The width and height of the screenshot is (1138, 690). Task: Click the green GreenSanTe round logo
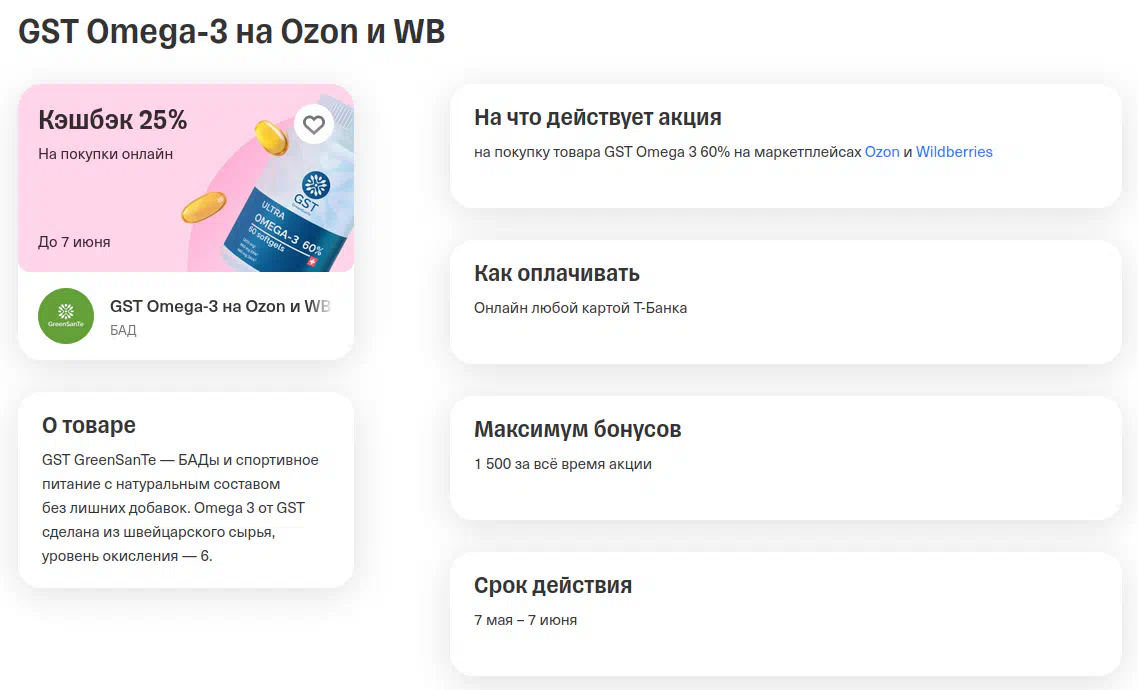click(66, 316)
